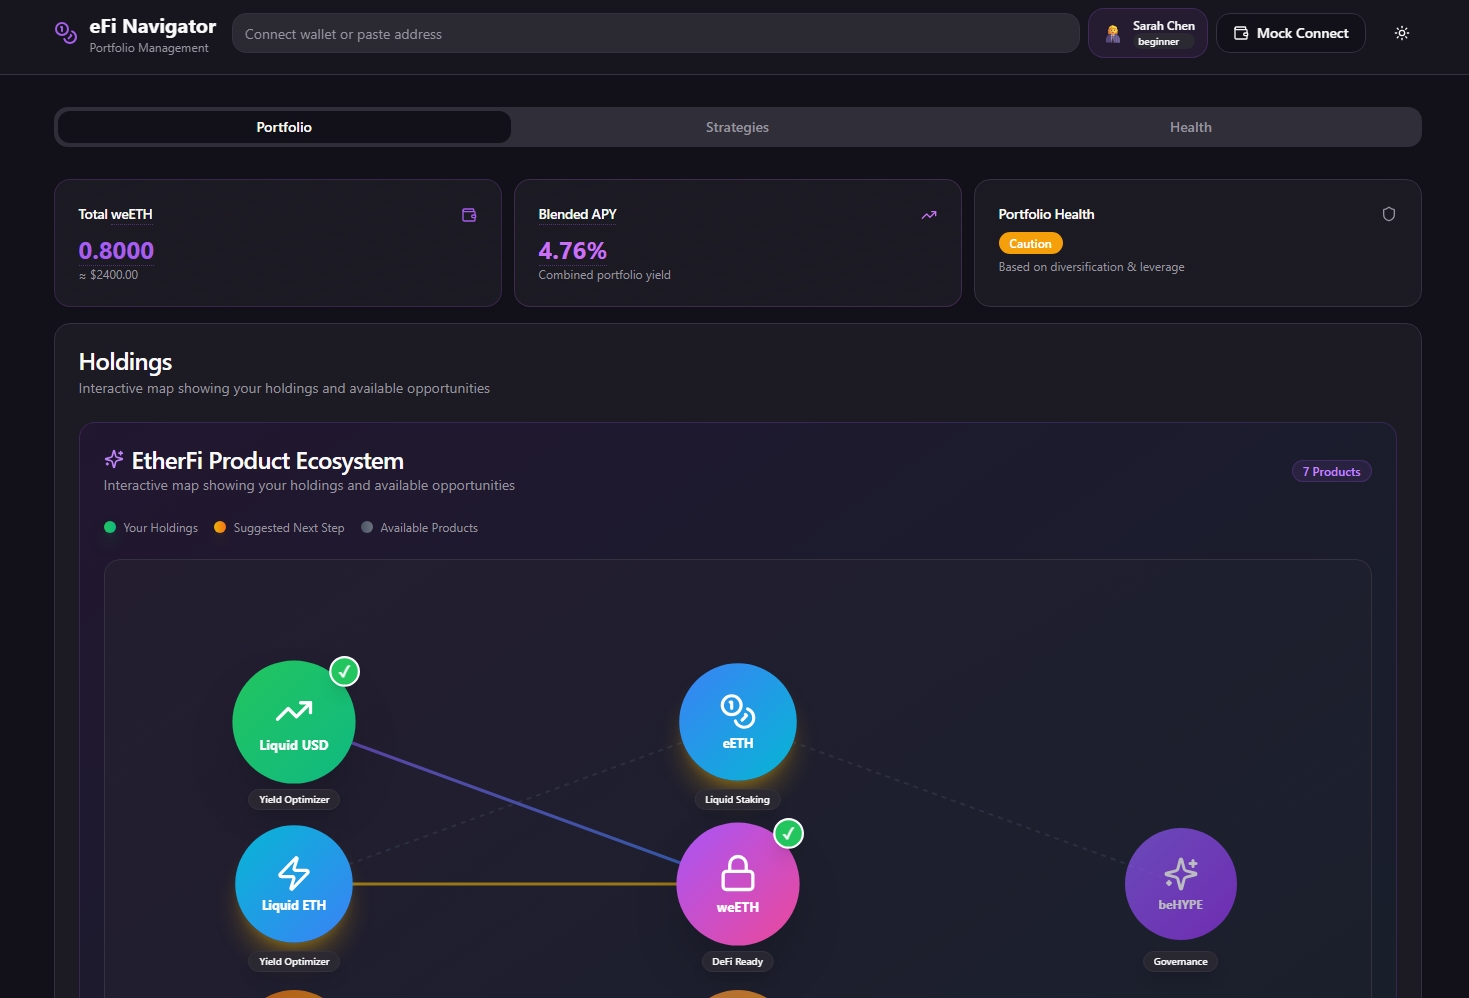Click the Portfolio Management subtitle
This screenshot has width=1469, height=998.
[x=149, y=48]
